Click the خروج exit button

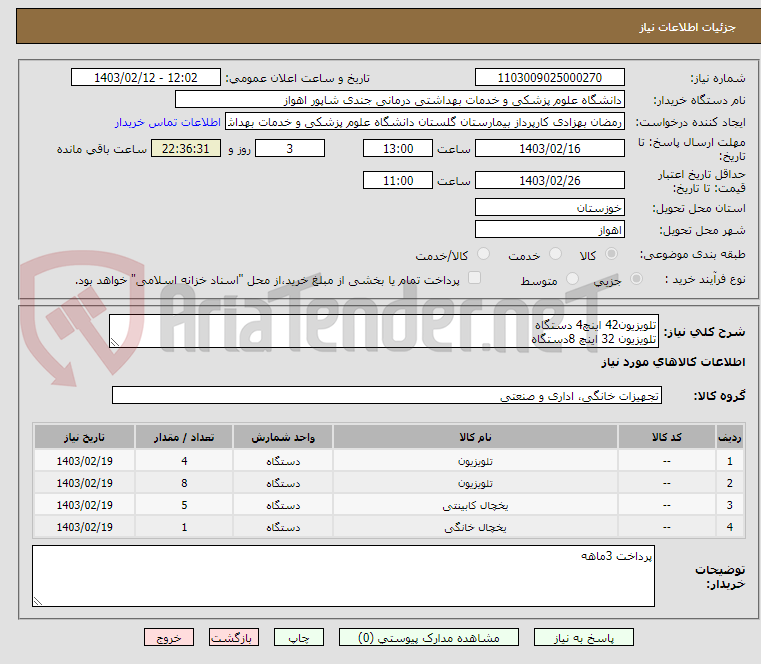tap(168, 637)
